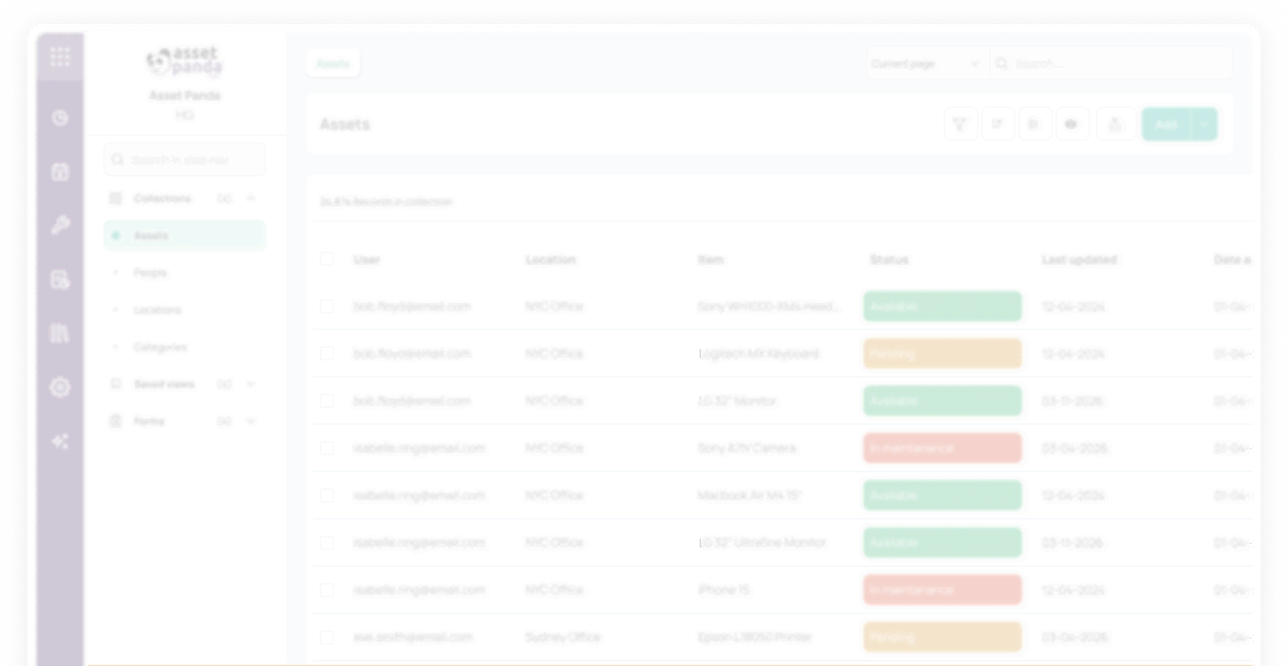Sort by the Item column header
Viewport: 1288px width, 666px height.
click(711, 260)
